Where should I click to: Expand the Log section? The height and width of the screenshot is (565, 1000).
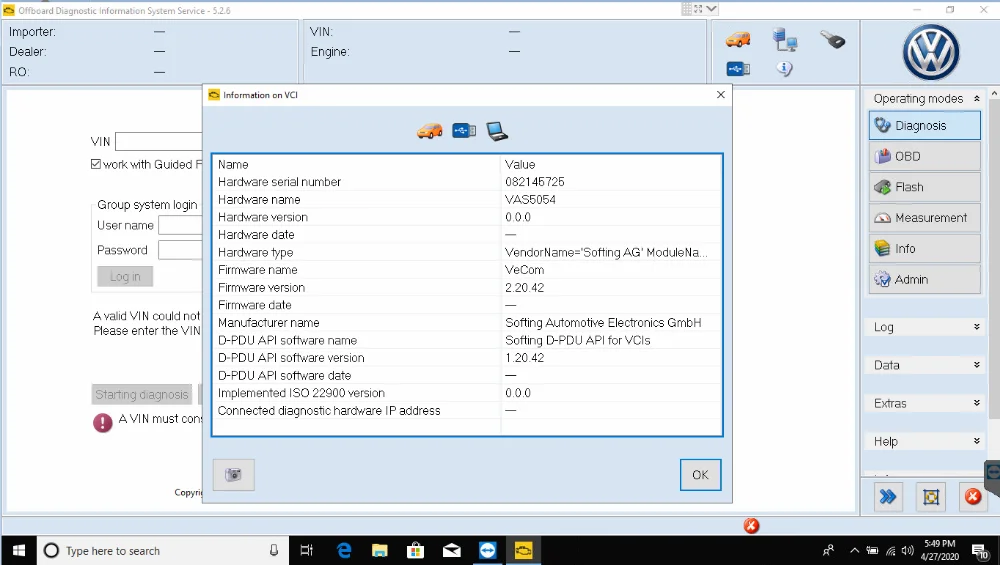coord(976,327)
